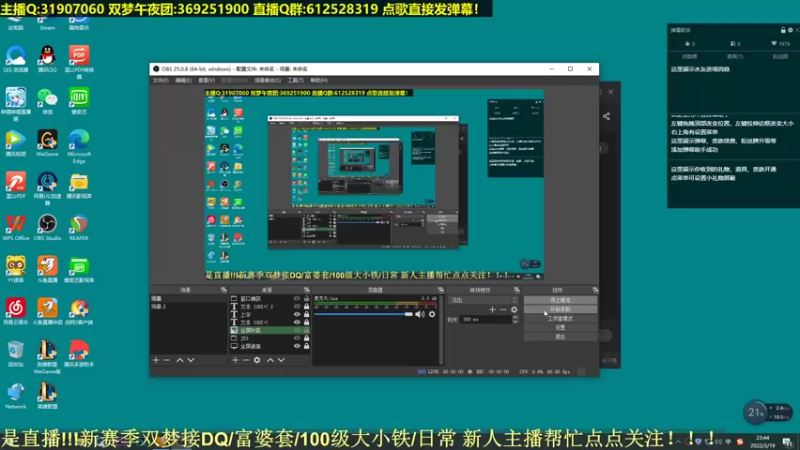This screenshot has height=450, width=800.
Task: Click the share icon in the window behind OBS
Action: tap(606, 116)
